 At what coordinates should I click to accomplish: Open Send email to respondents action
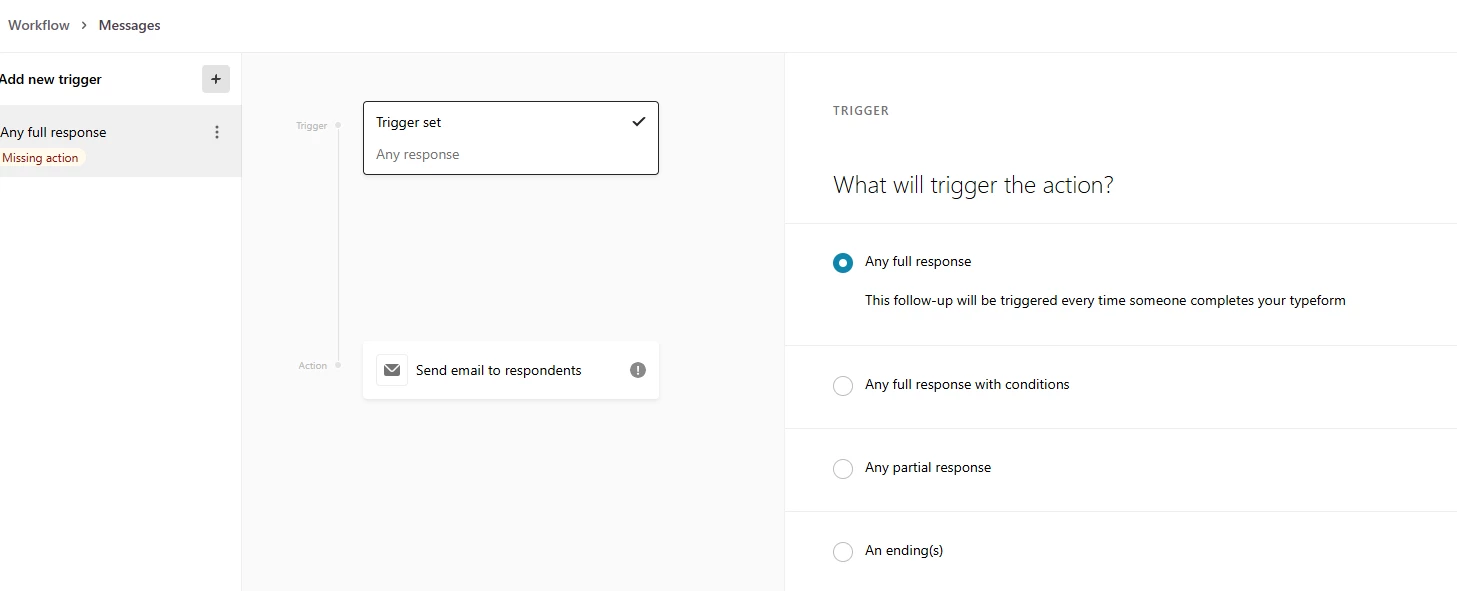click(498, 370)
